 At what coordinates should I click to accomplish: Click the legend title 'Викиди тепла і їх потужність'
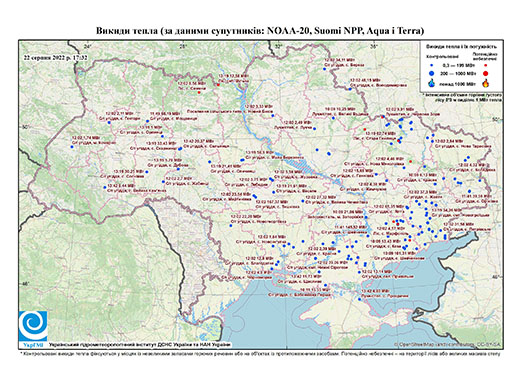pos(462,47)
